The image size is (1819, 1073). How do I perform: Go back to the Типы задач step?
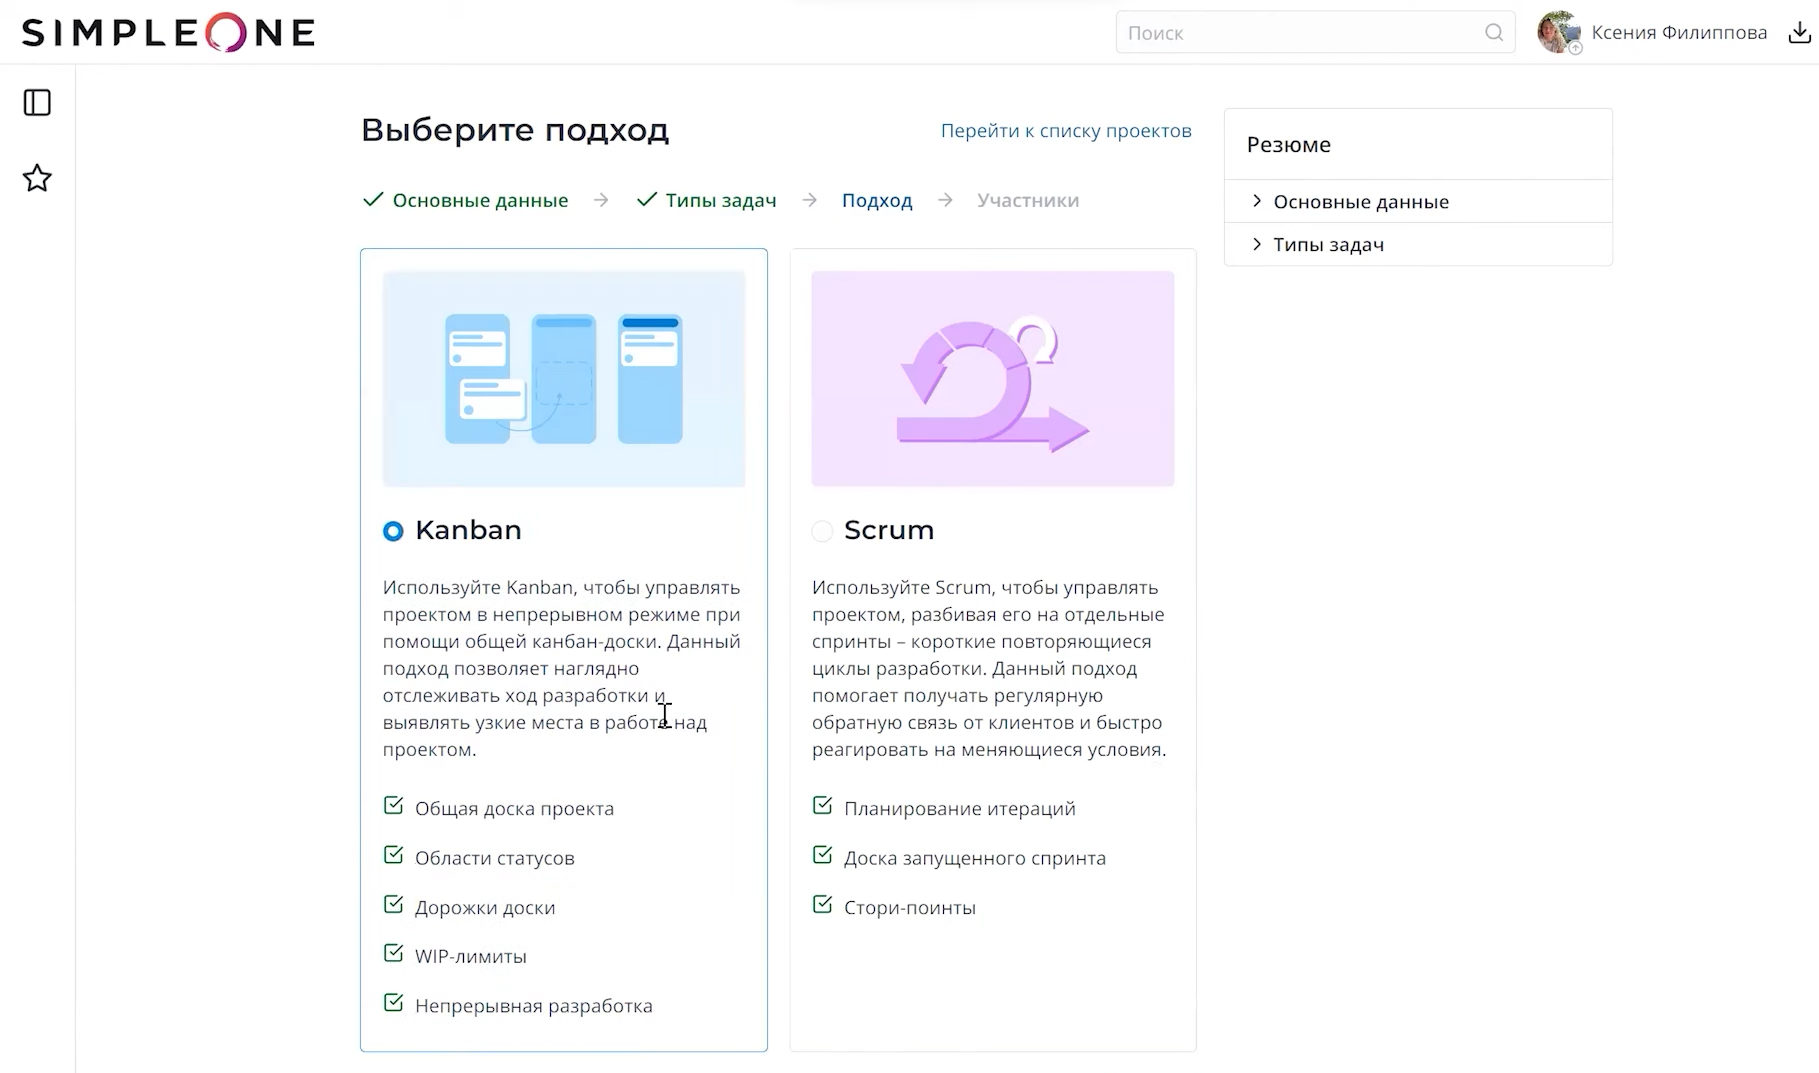point(720,200)
